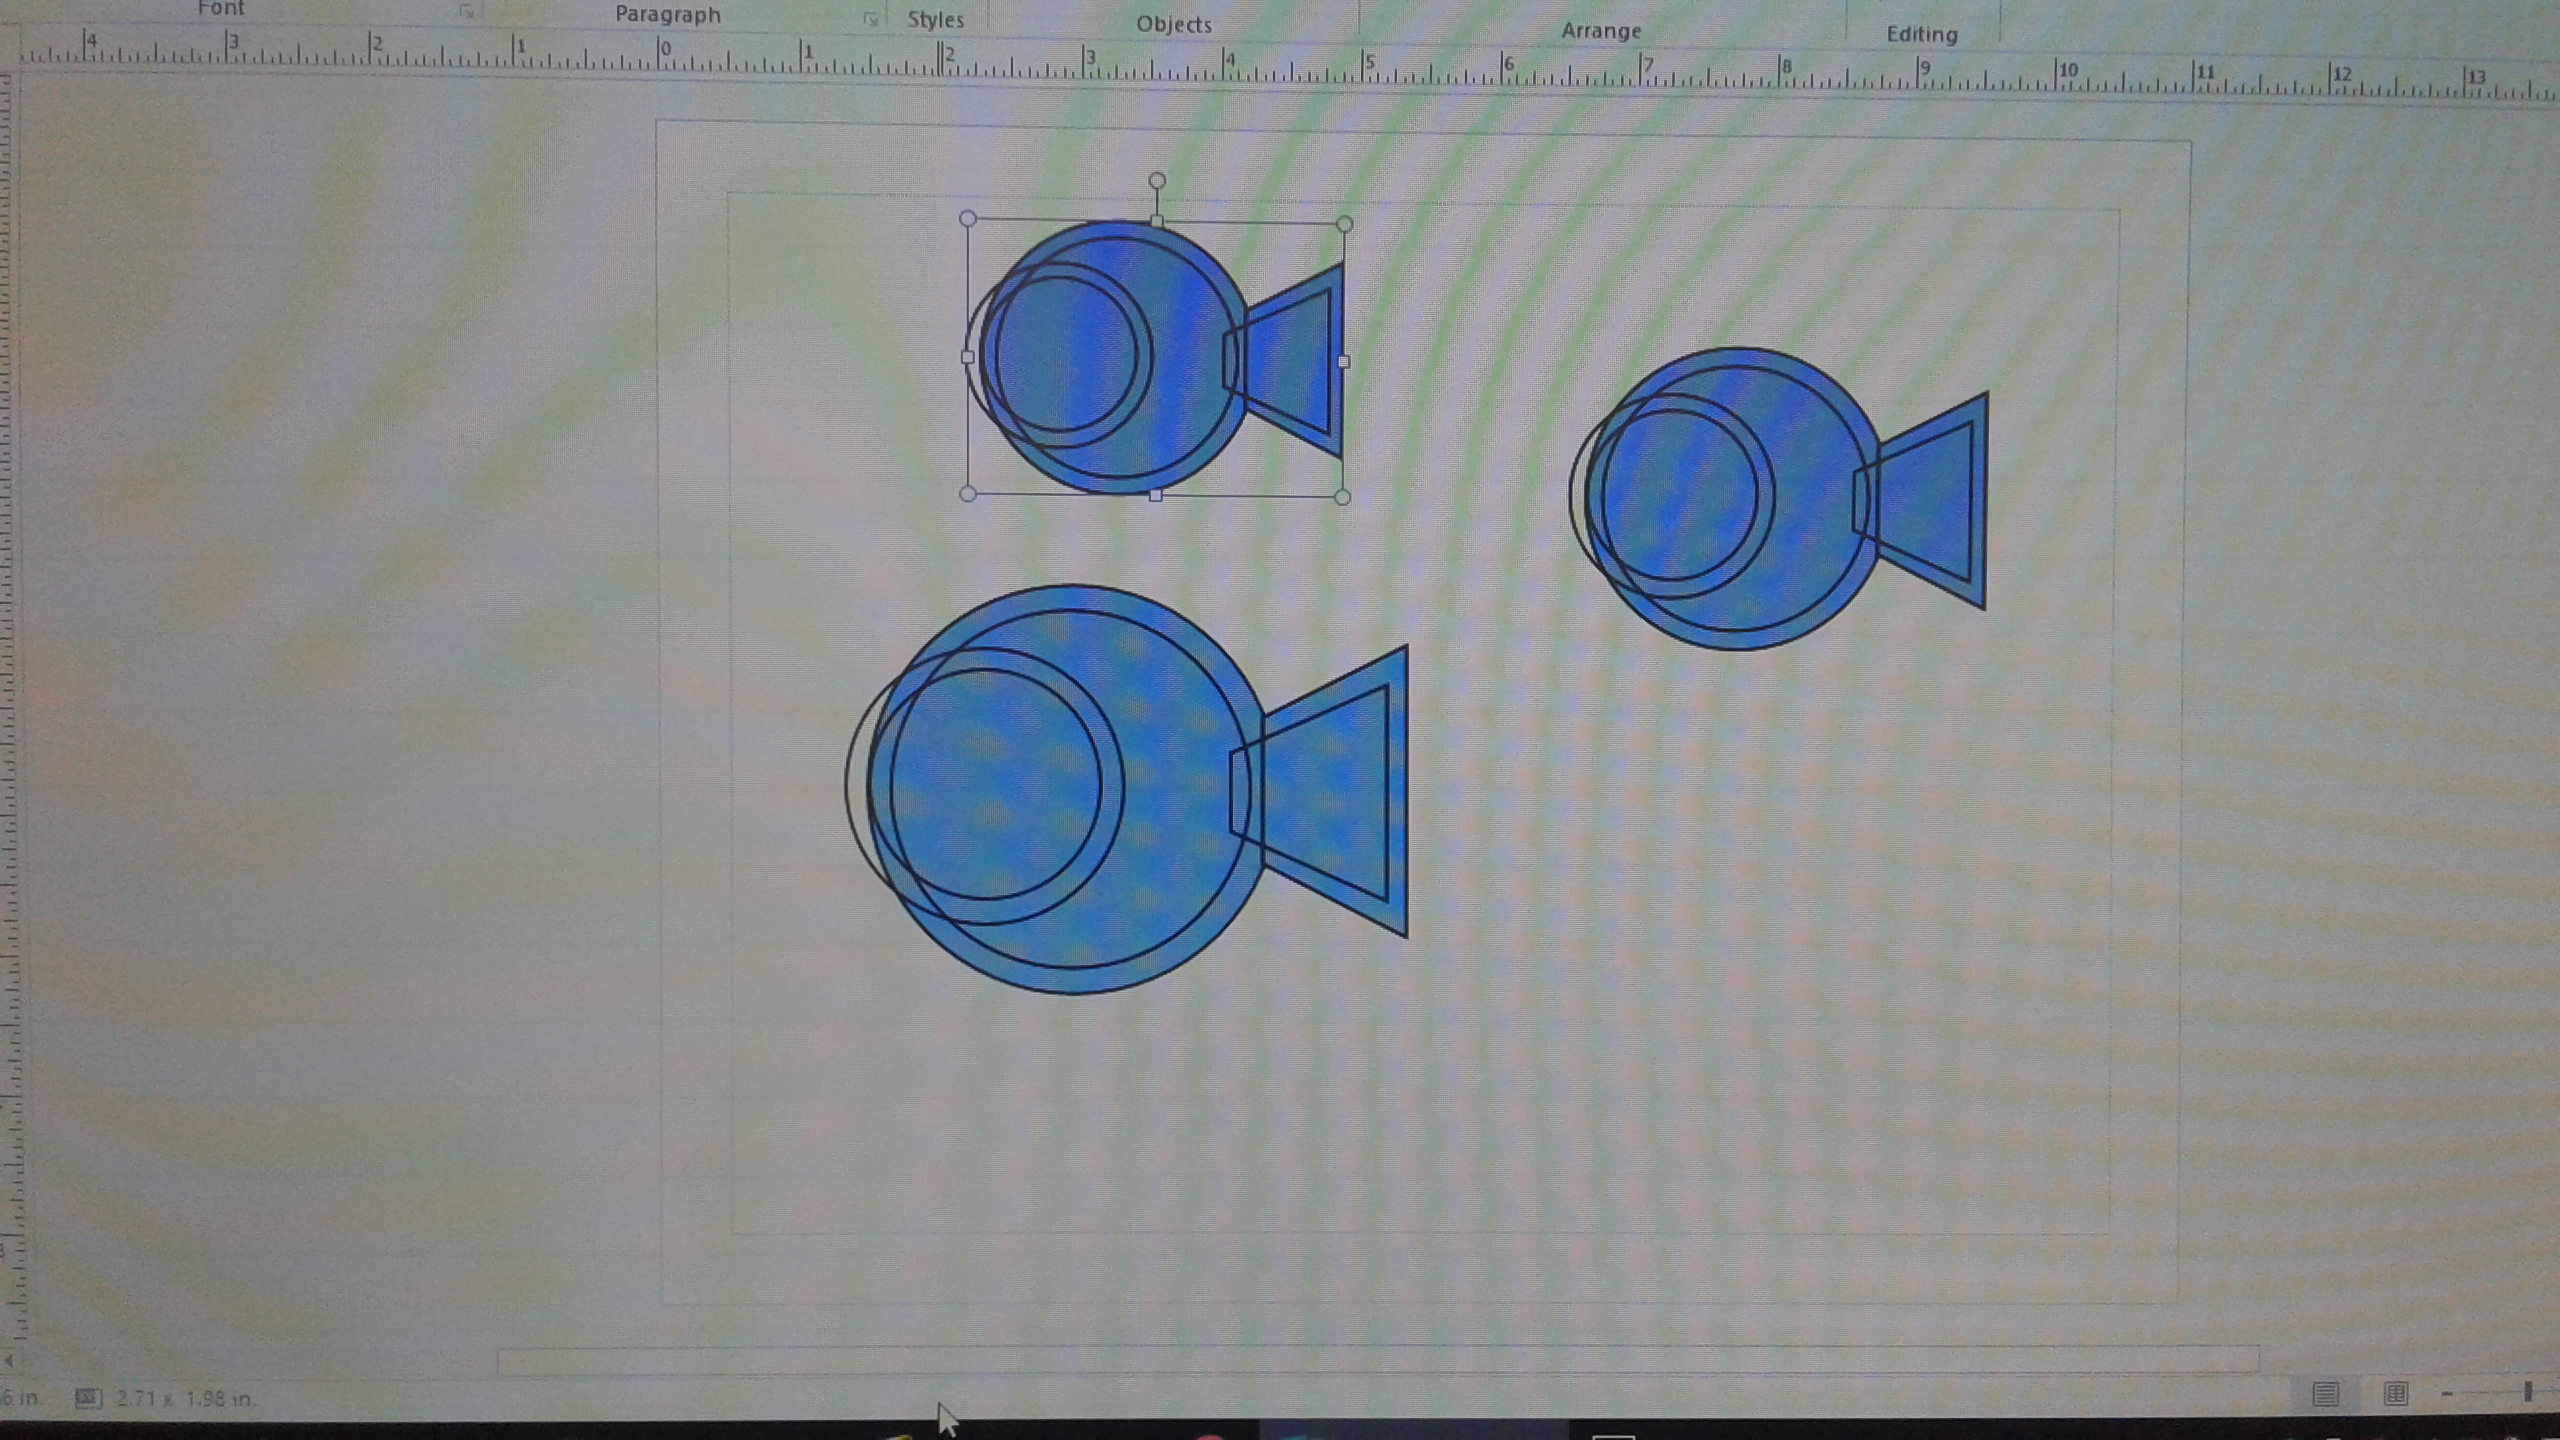Click the zoom out minus button
2560x1440 pixels.
click(2447, 1393)
